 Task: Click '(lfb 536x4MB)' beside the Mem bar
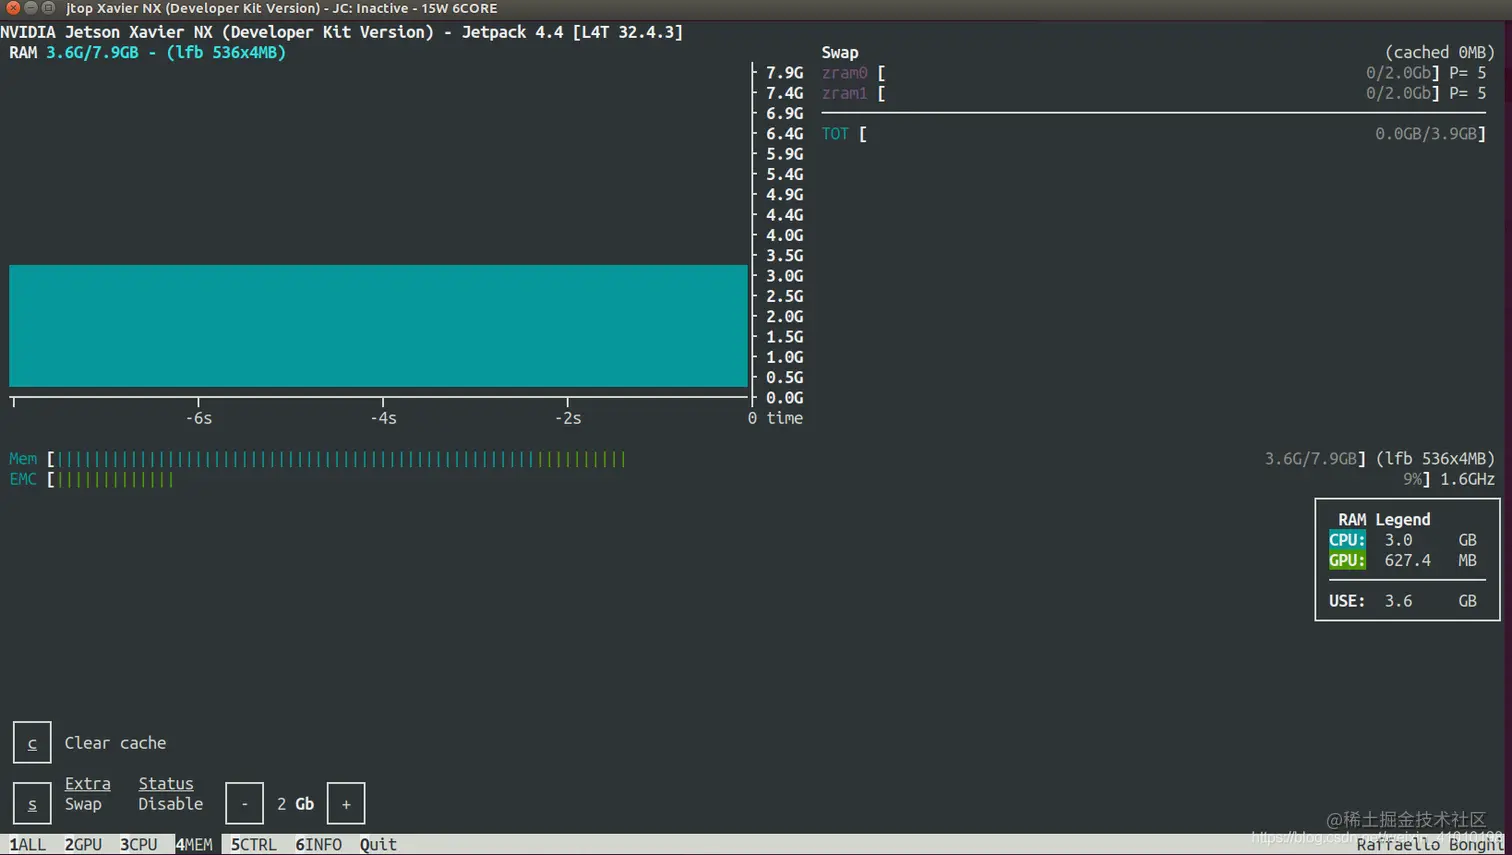[x=1436, y=459]
